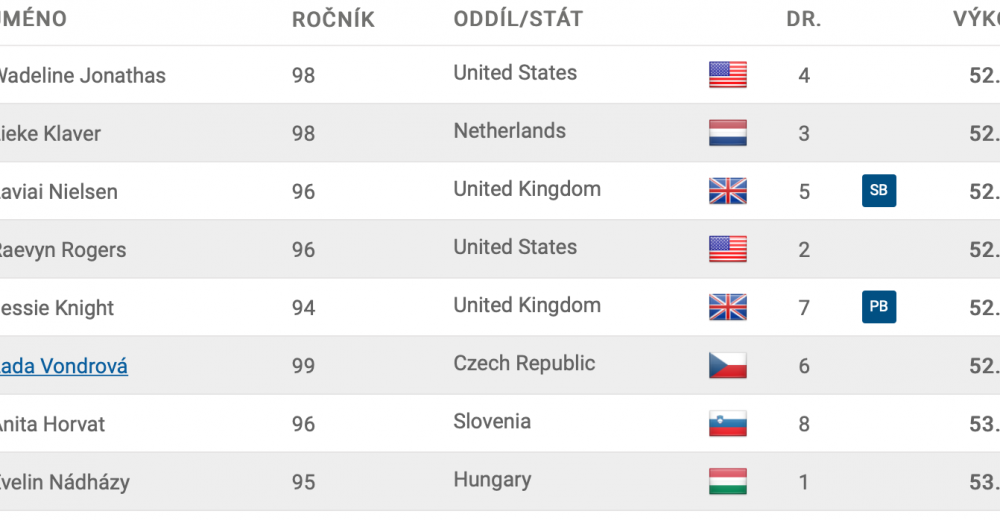This screenshot has height=520, width=1000.
Task: Click the Slovenia flag icon
Action: (x=728, y=423)
